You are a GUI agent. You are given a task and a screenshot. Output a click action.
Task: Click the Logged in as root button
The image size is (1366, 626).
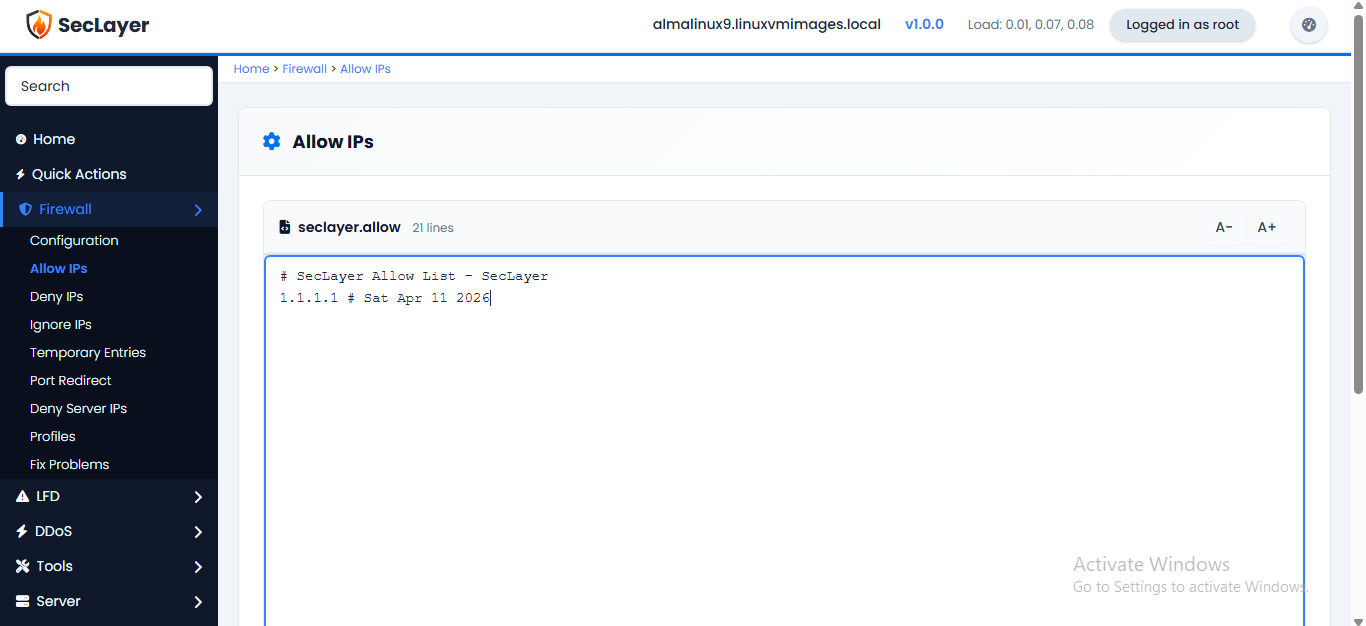click(1183, 25)
